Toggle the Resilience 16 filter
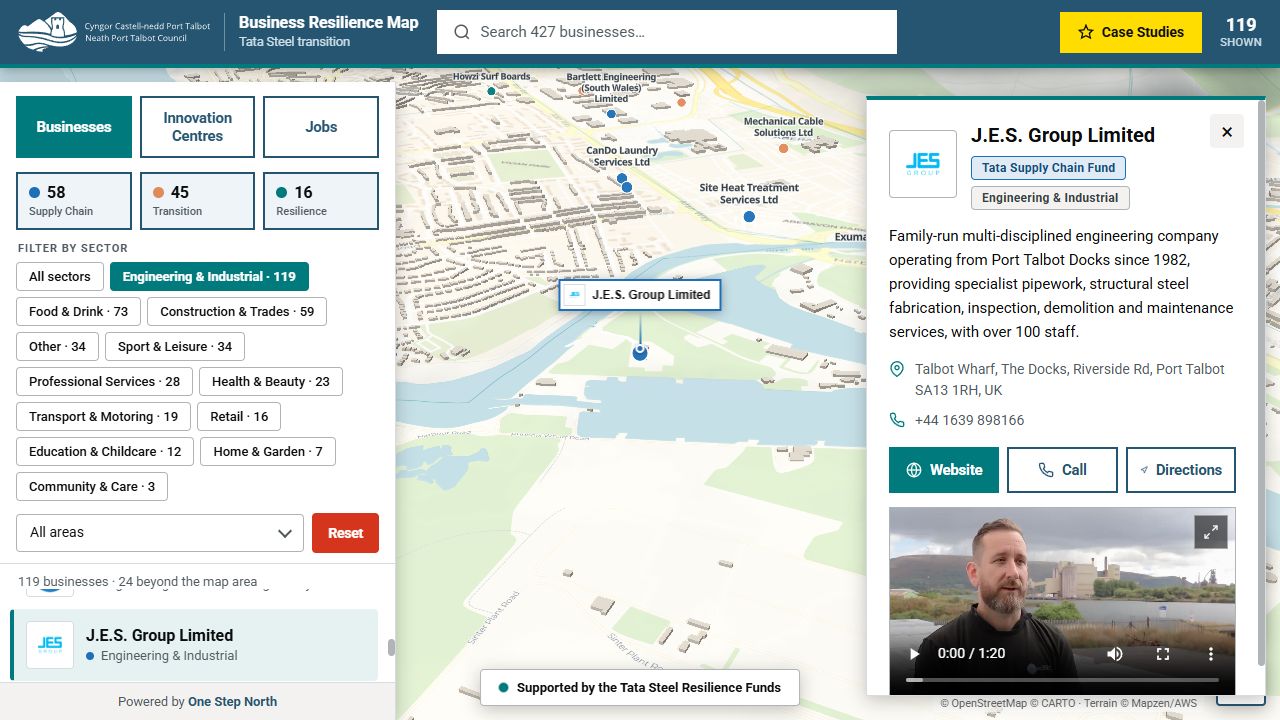 pyautogui.click(x=321, y=201)
